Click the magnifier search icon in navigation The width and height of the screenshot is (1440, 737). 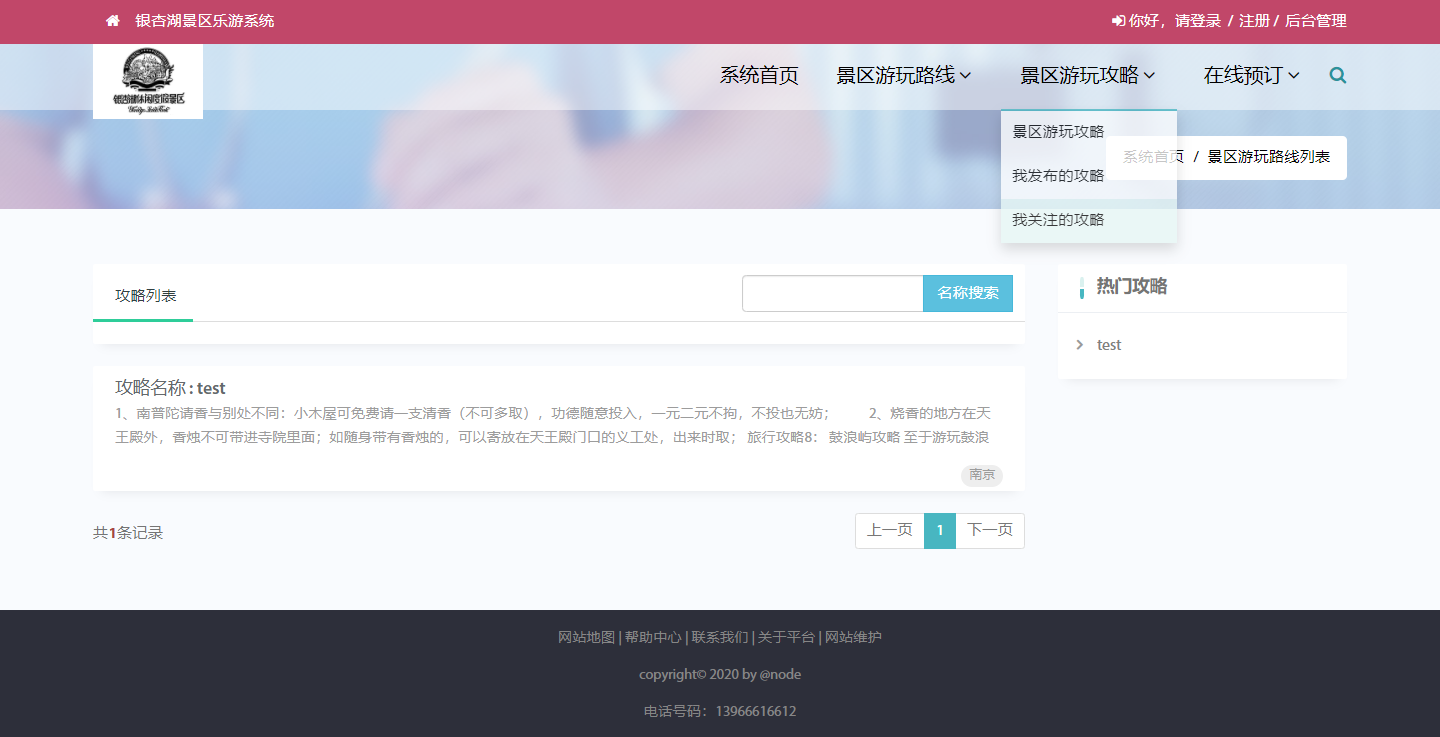(1337, 75)
